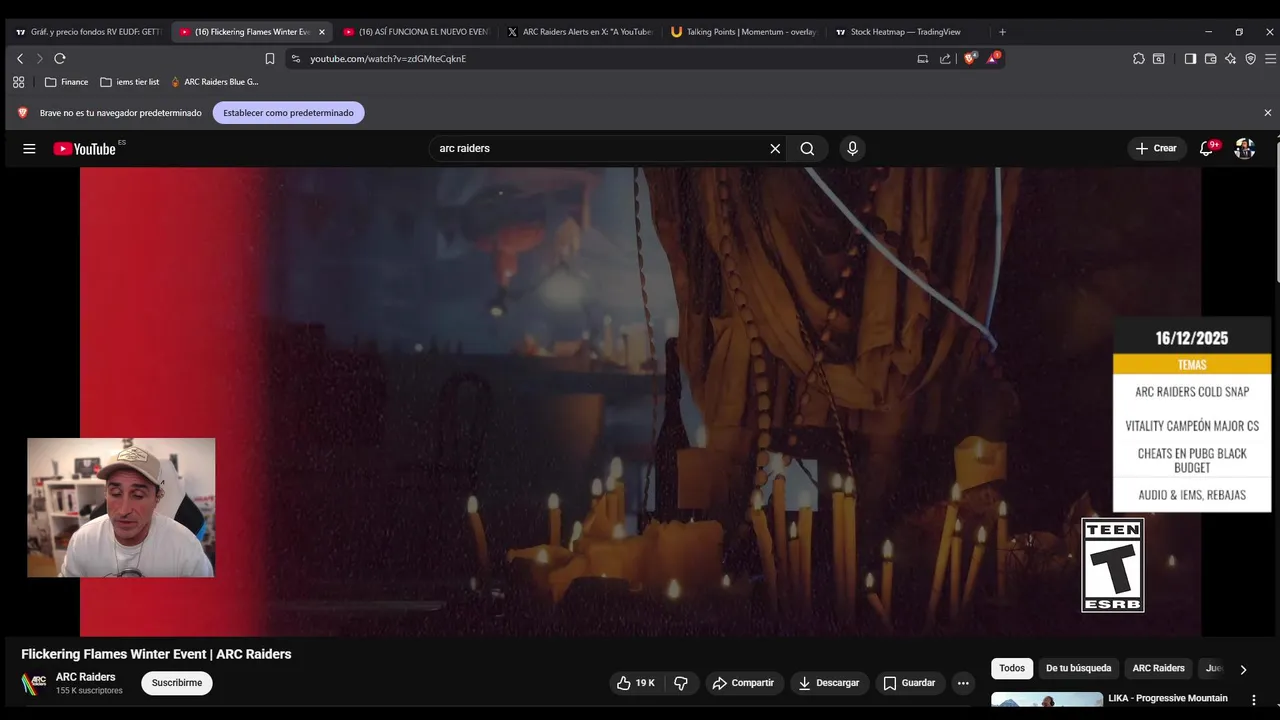Switch to the ARC Raiders Alerts X tab
Screen dimensions: 1280x720
(x=579, y=32)
